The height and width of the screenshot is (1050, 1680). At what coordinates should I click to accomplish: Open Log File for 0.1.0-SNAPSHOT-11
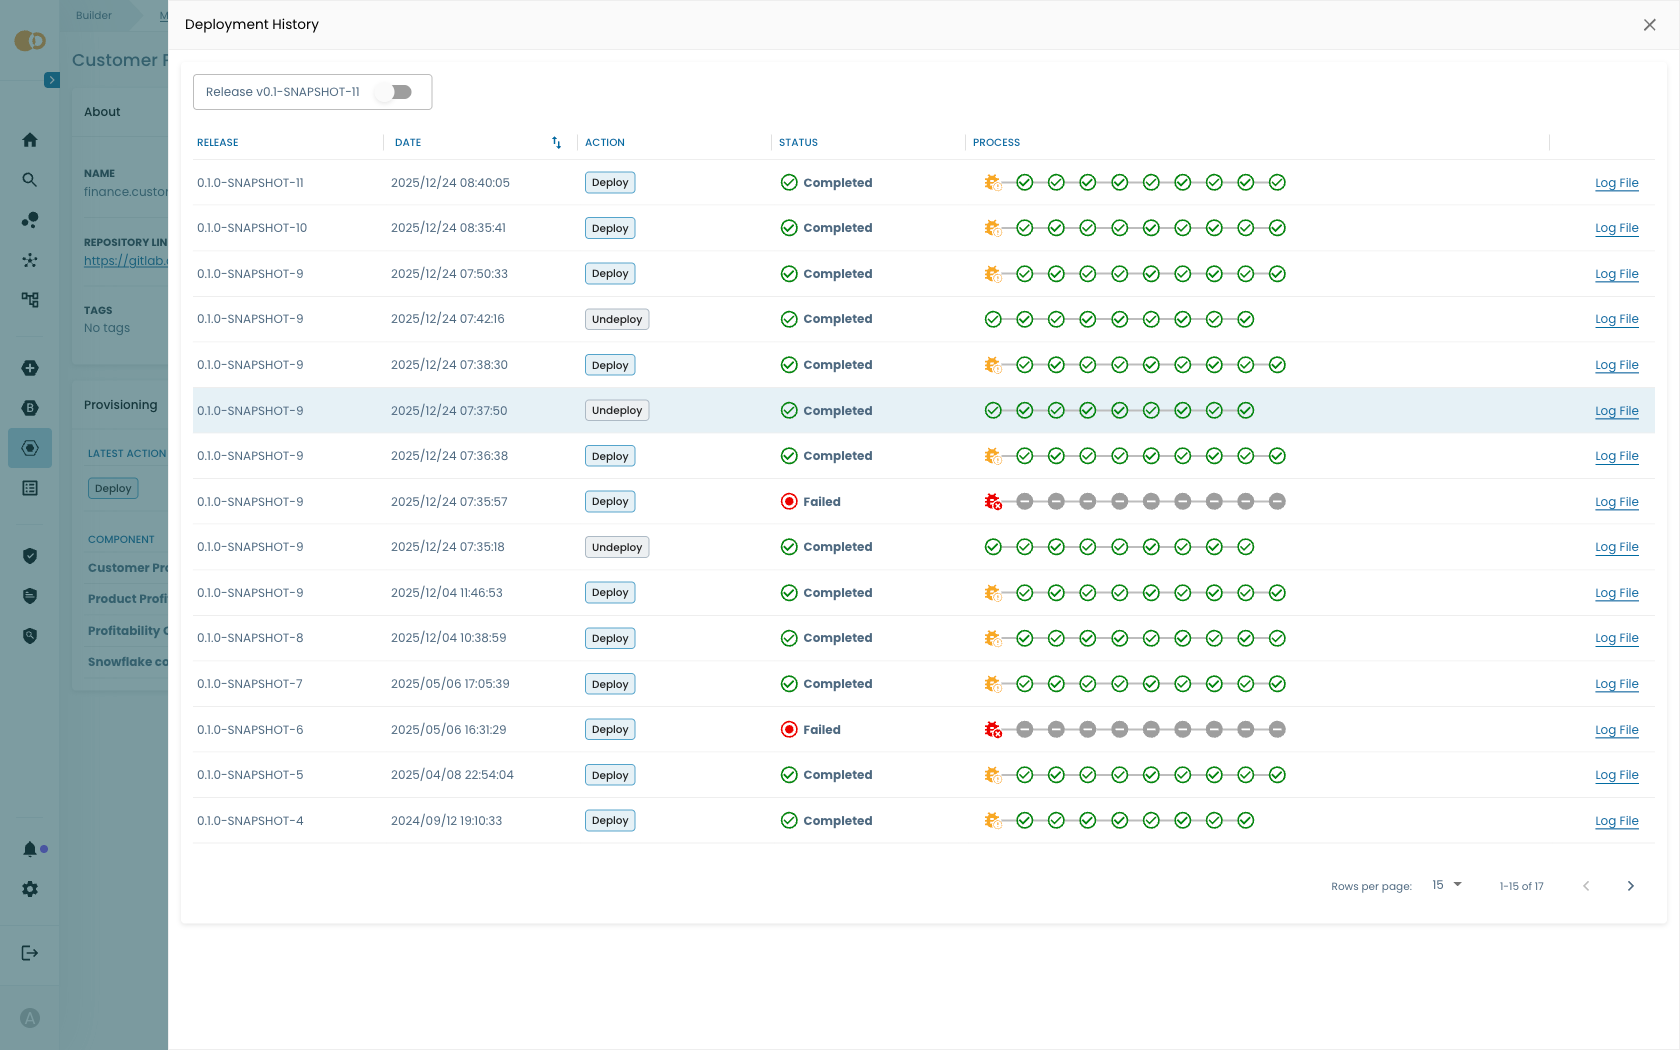[1616, 183]
